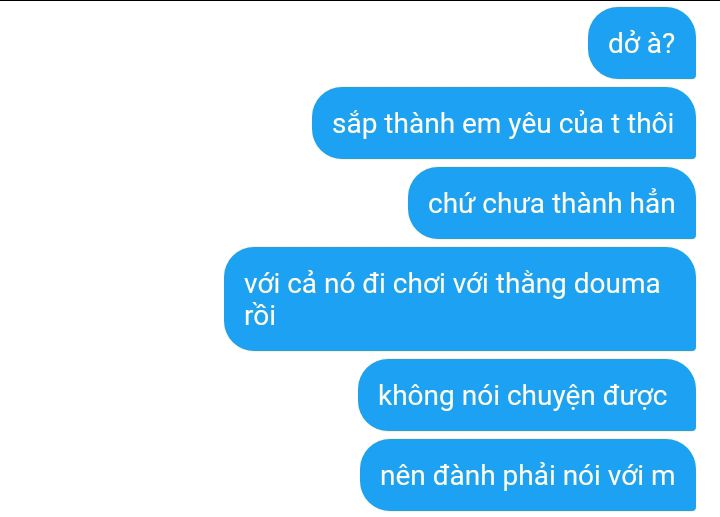Image resolution: width=720 pixels, height=517 pixels.
Task: Click the word "dở" in the first bubble
Action: coord(621,43)
